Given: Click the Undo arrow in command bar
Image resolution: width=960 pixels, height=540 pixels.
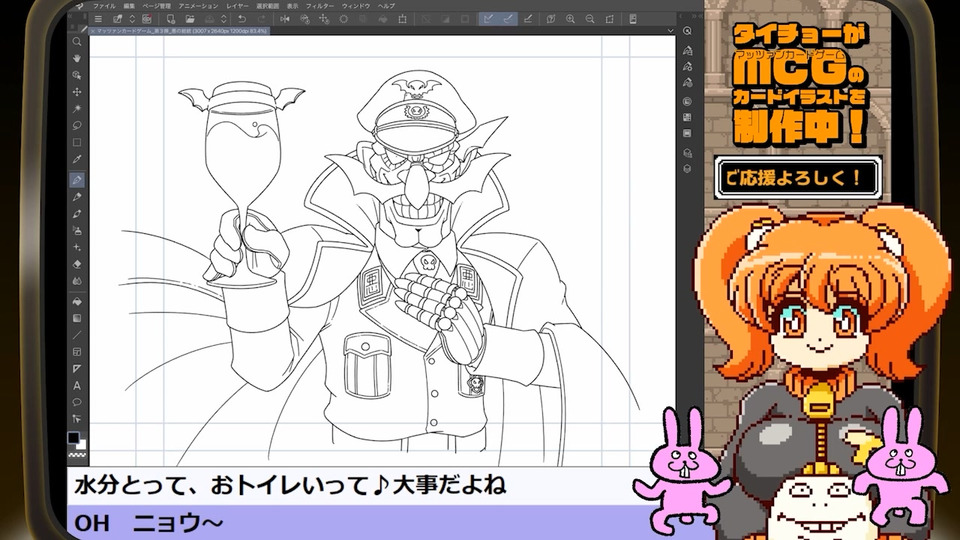Looking at the screenshot, I should 242,19.
